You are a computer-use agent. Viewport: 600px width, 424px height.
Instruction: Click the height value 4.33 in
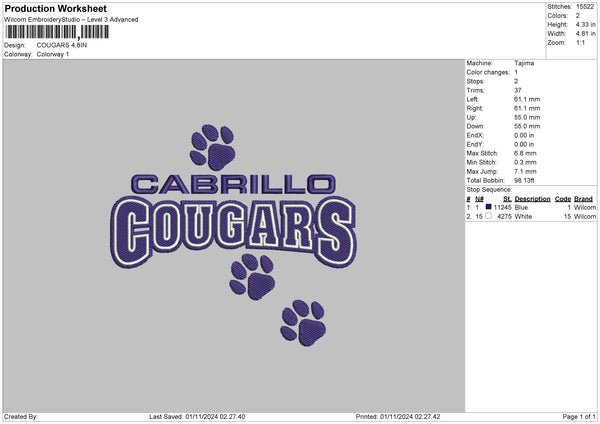tap(585, 24)
